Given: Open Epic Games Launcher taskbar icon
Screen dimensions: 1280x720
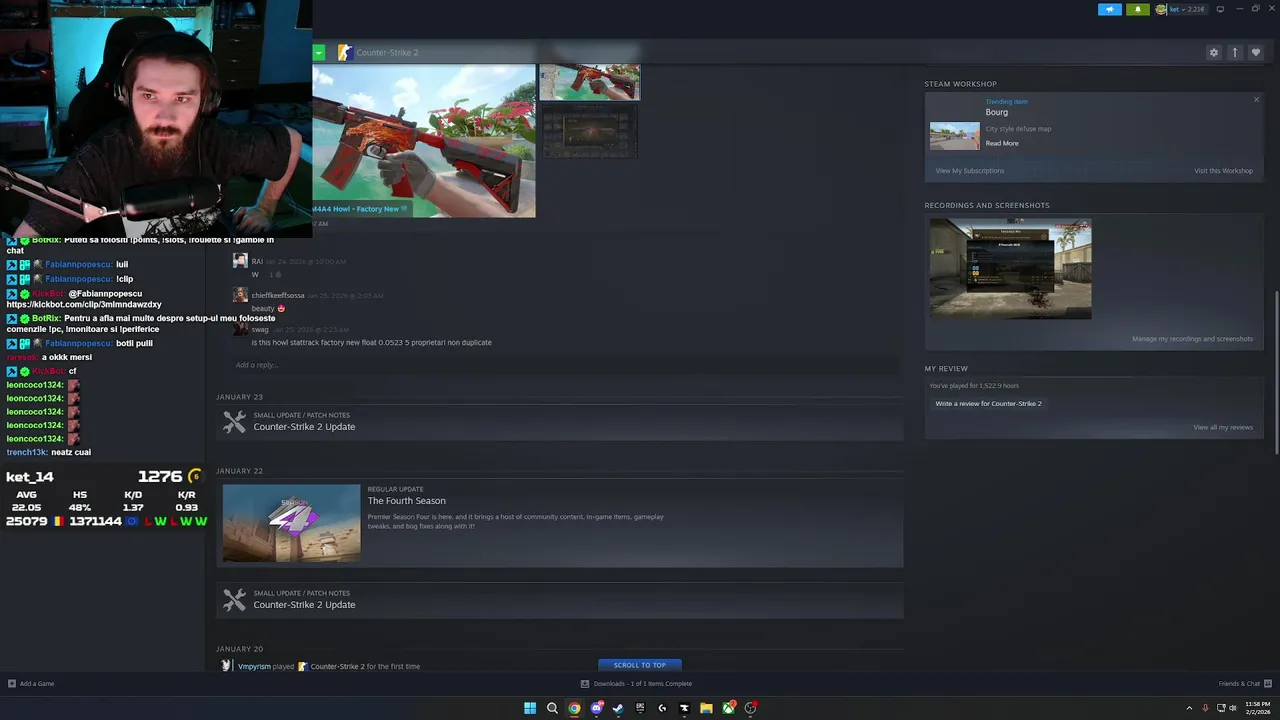Looking at the screenshot, I should [x=640, y=708].
